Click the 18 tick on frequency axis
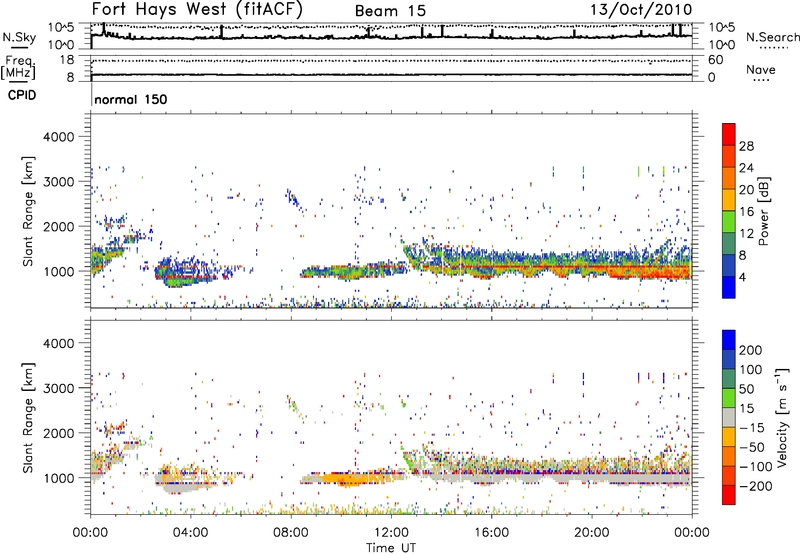The height and width of the screenshot is (554, 800). [67, 60]
